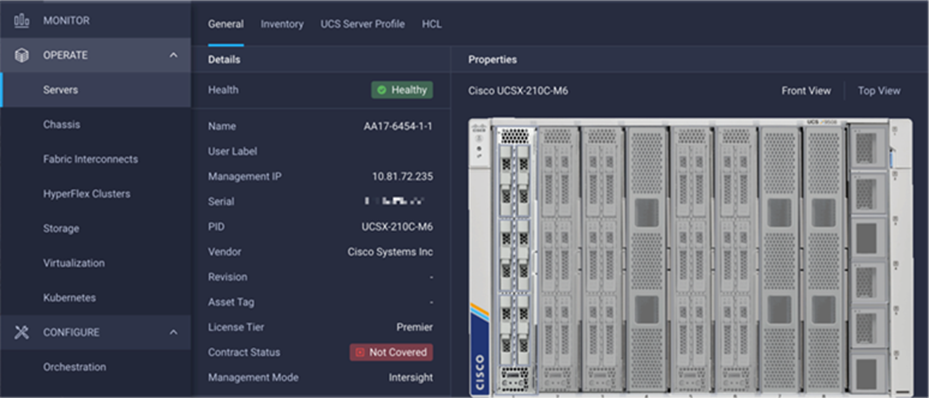Viewport: 929px width, 398px height.
Task: Switch to the General tab
Action: click(226, 24)
